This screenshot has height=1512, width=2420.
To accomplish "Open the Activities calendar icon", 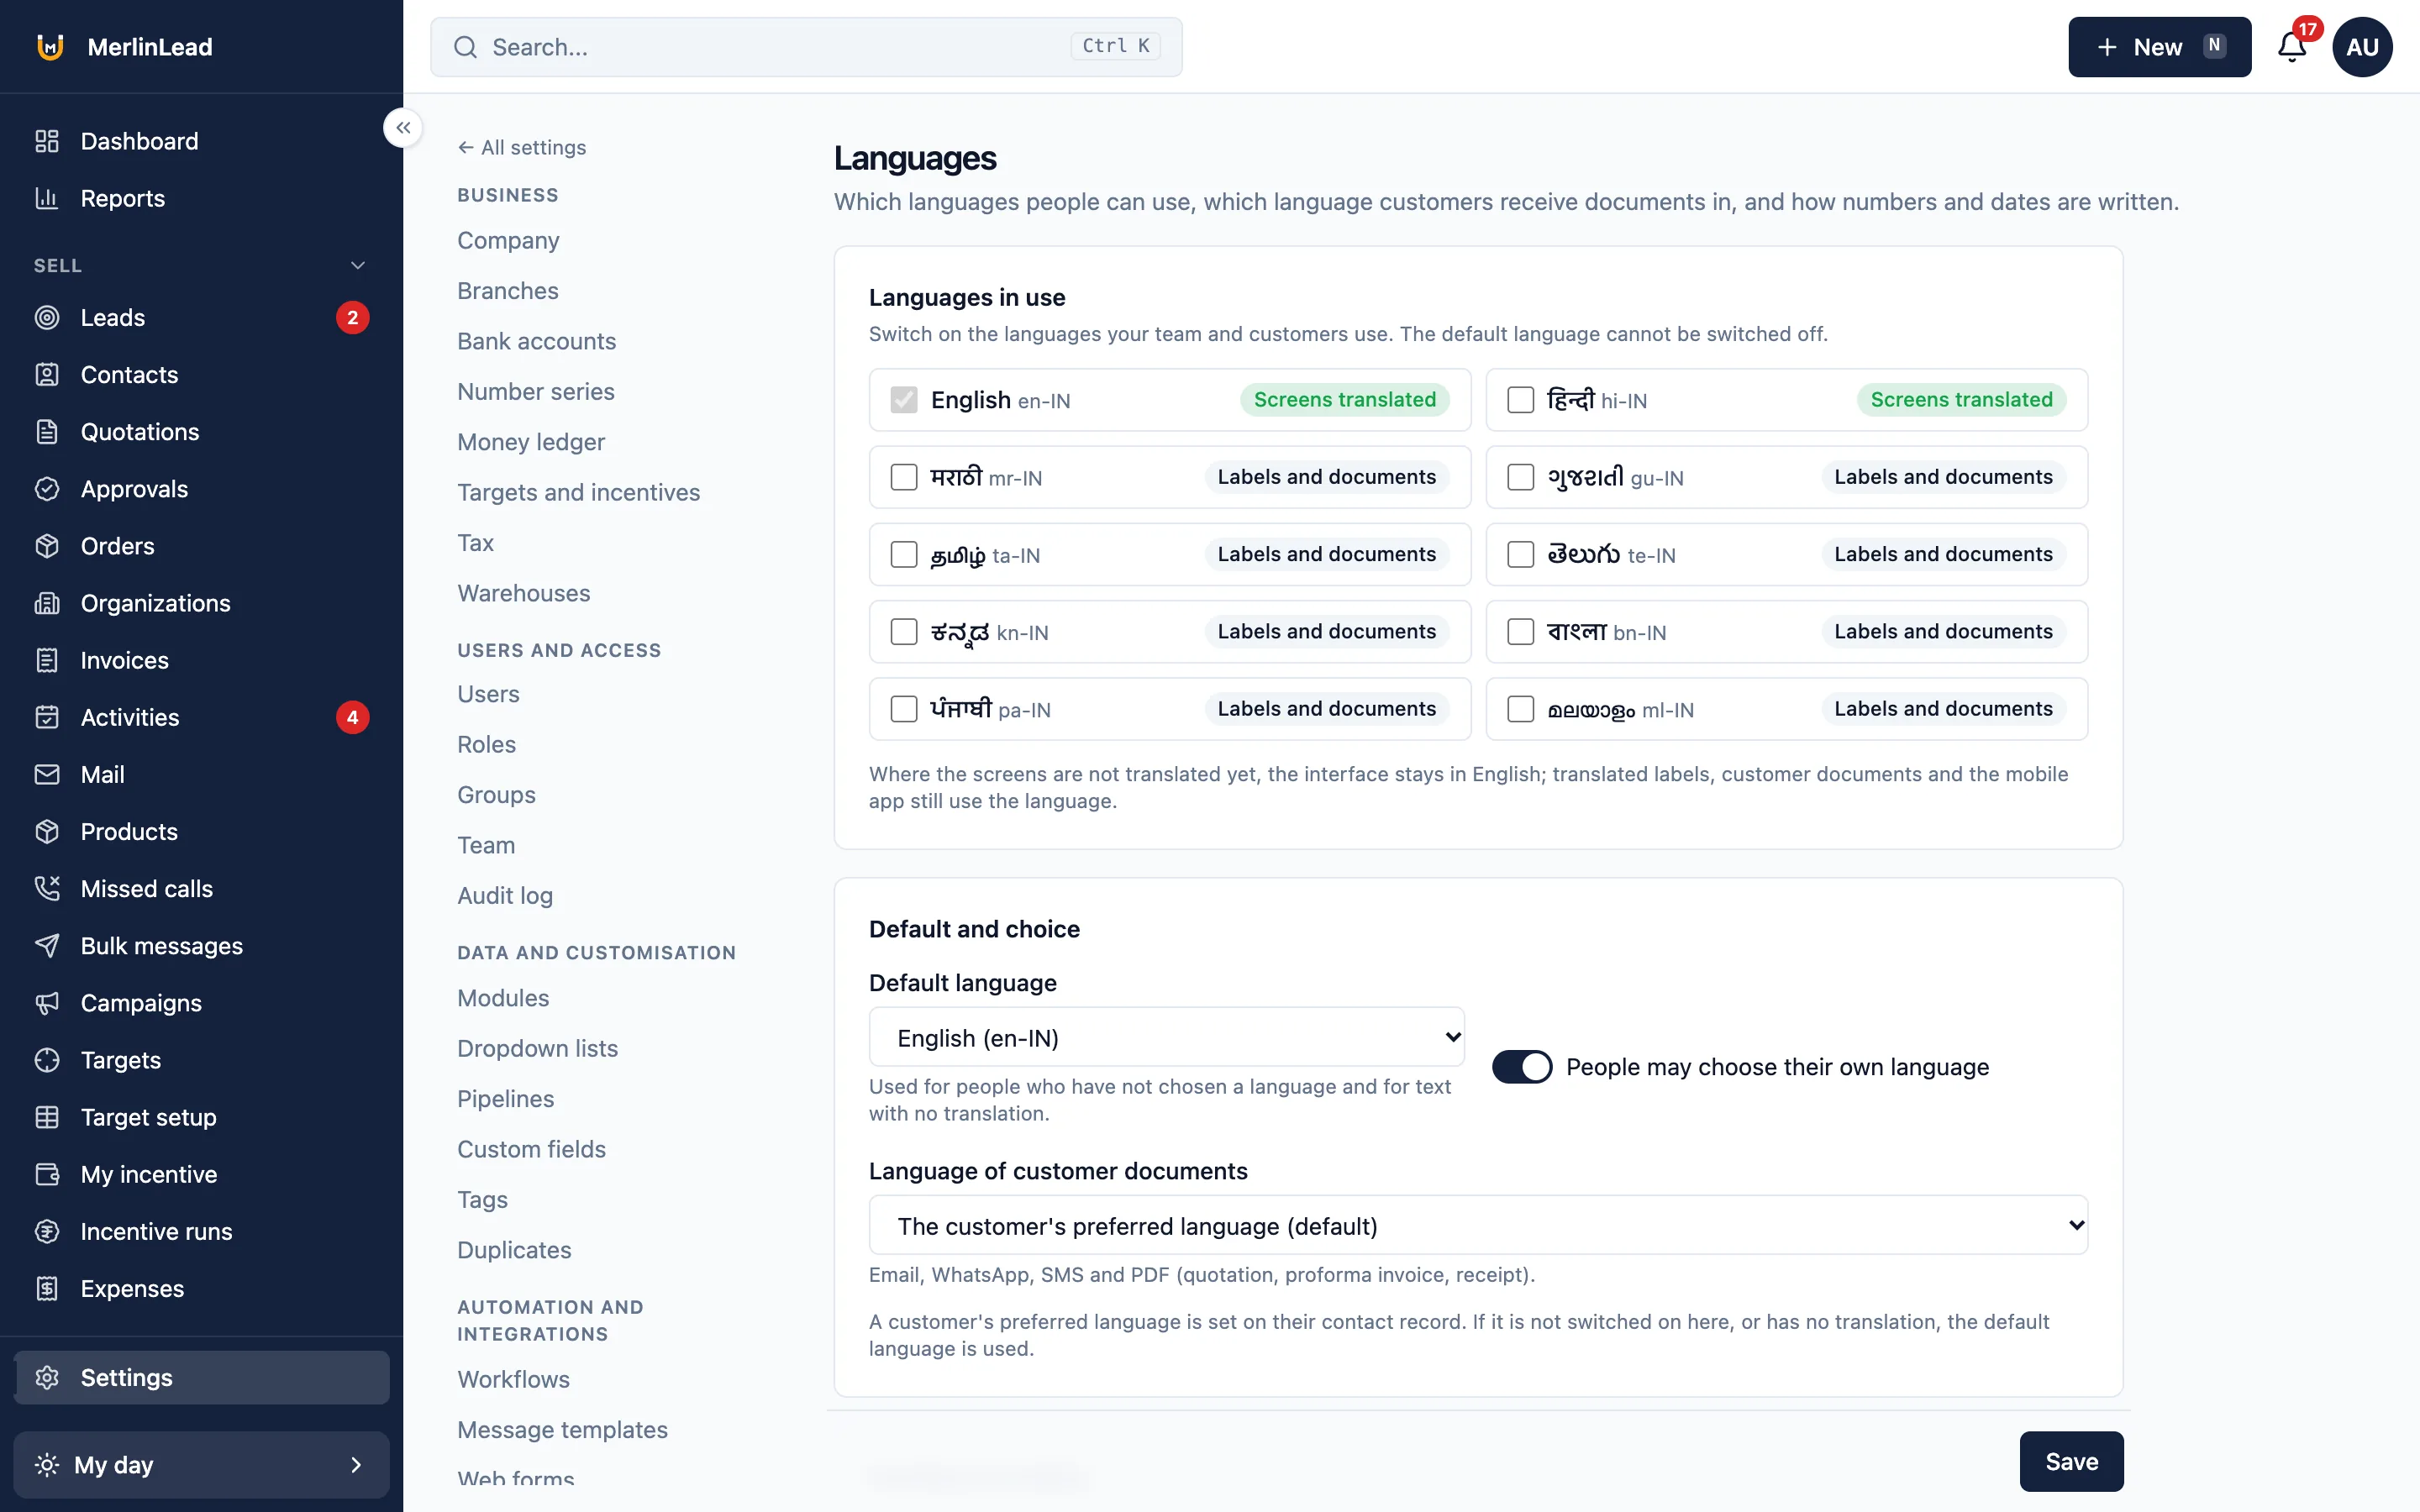I will pos(47,717).
